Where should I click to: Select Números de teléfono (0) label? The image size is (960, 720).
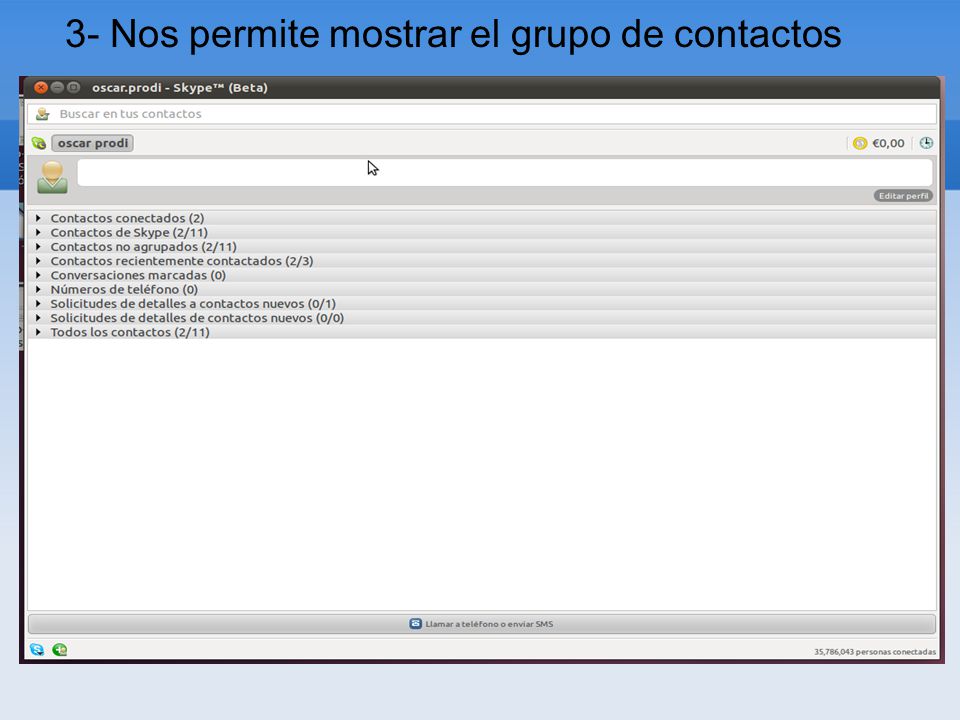pyautogui.click(x=124, y=289)
